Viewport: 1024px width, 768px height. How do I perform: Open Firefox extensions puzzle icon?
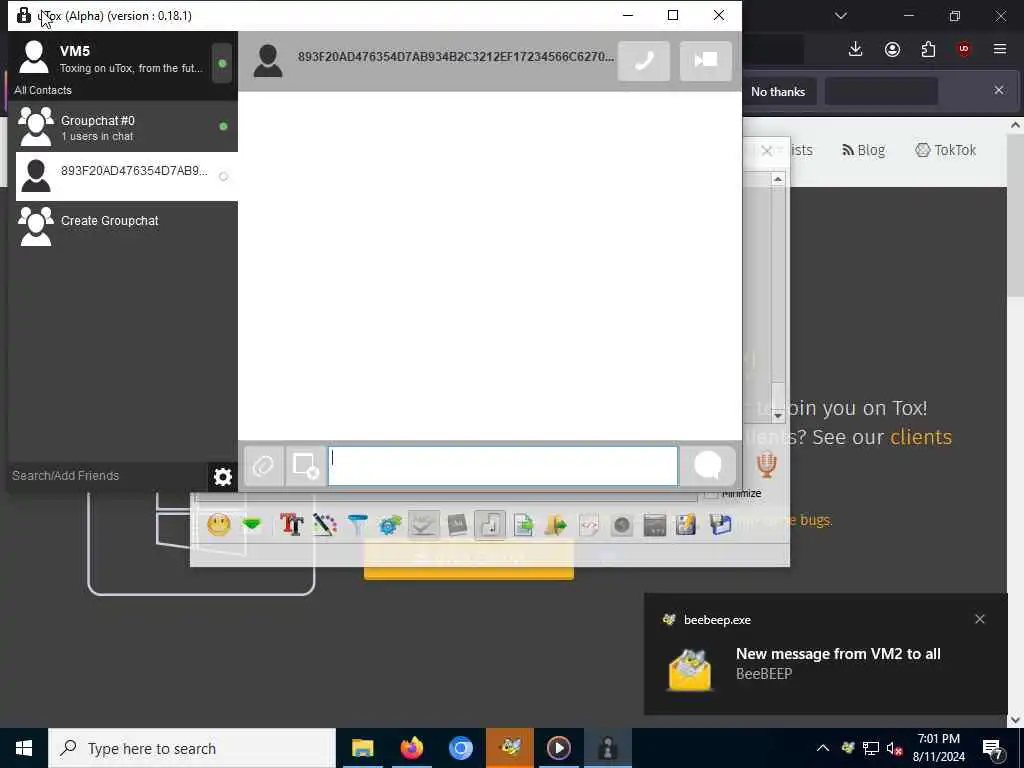click(x=928, y=49)
